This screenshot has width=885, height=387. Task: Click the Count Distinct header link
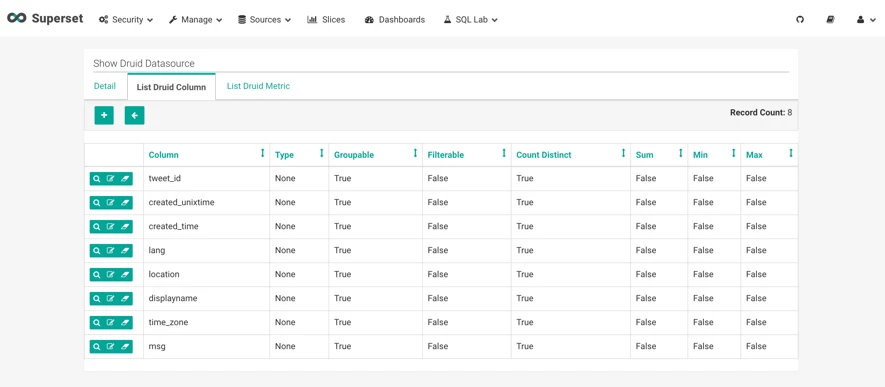pyautogui.click(x=544, y=155)
